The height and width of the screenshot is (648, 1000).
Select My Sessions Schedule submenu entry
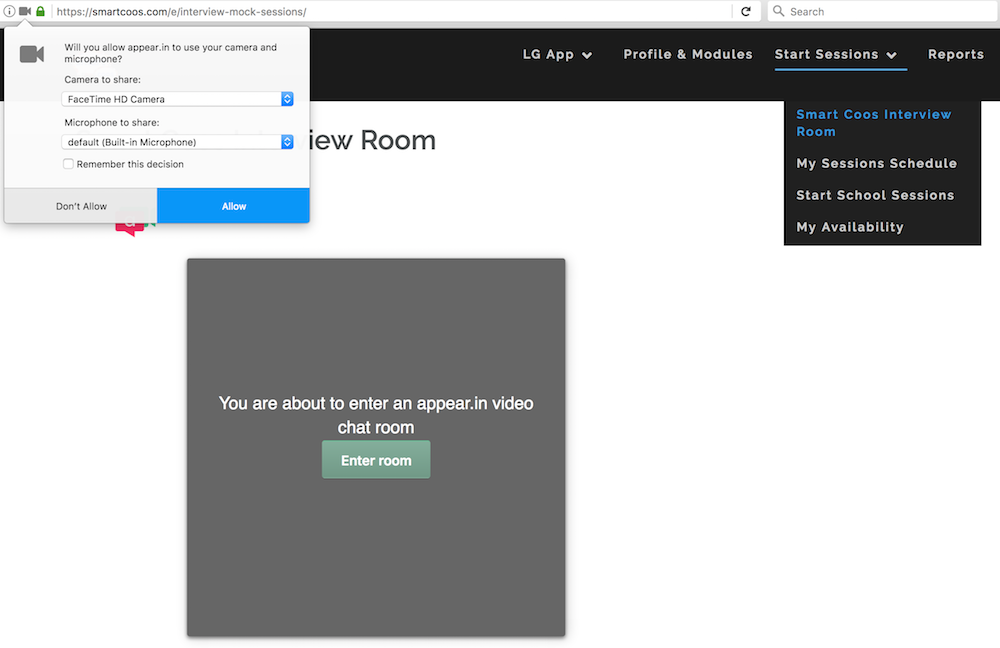point(876,163)
